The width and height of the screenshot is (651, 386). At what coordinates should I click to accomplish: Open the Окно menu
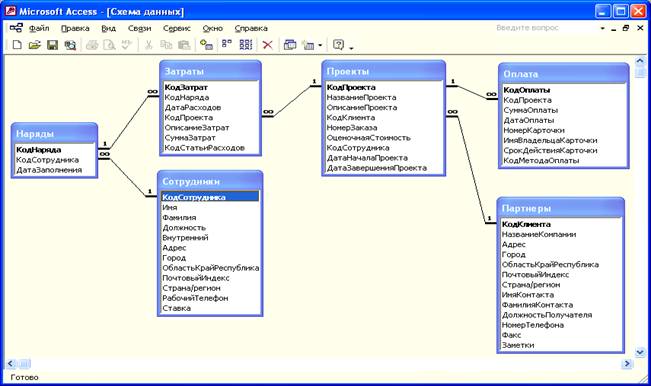pos(213,28)
